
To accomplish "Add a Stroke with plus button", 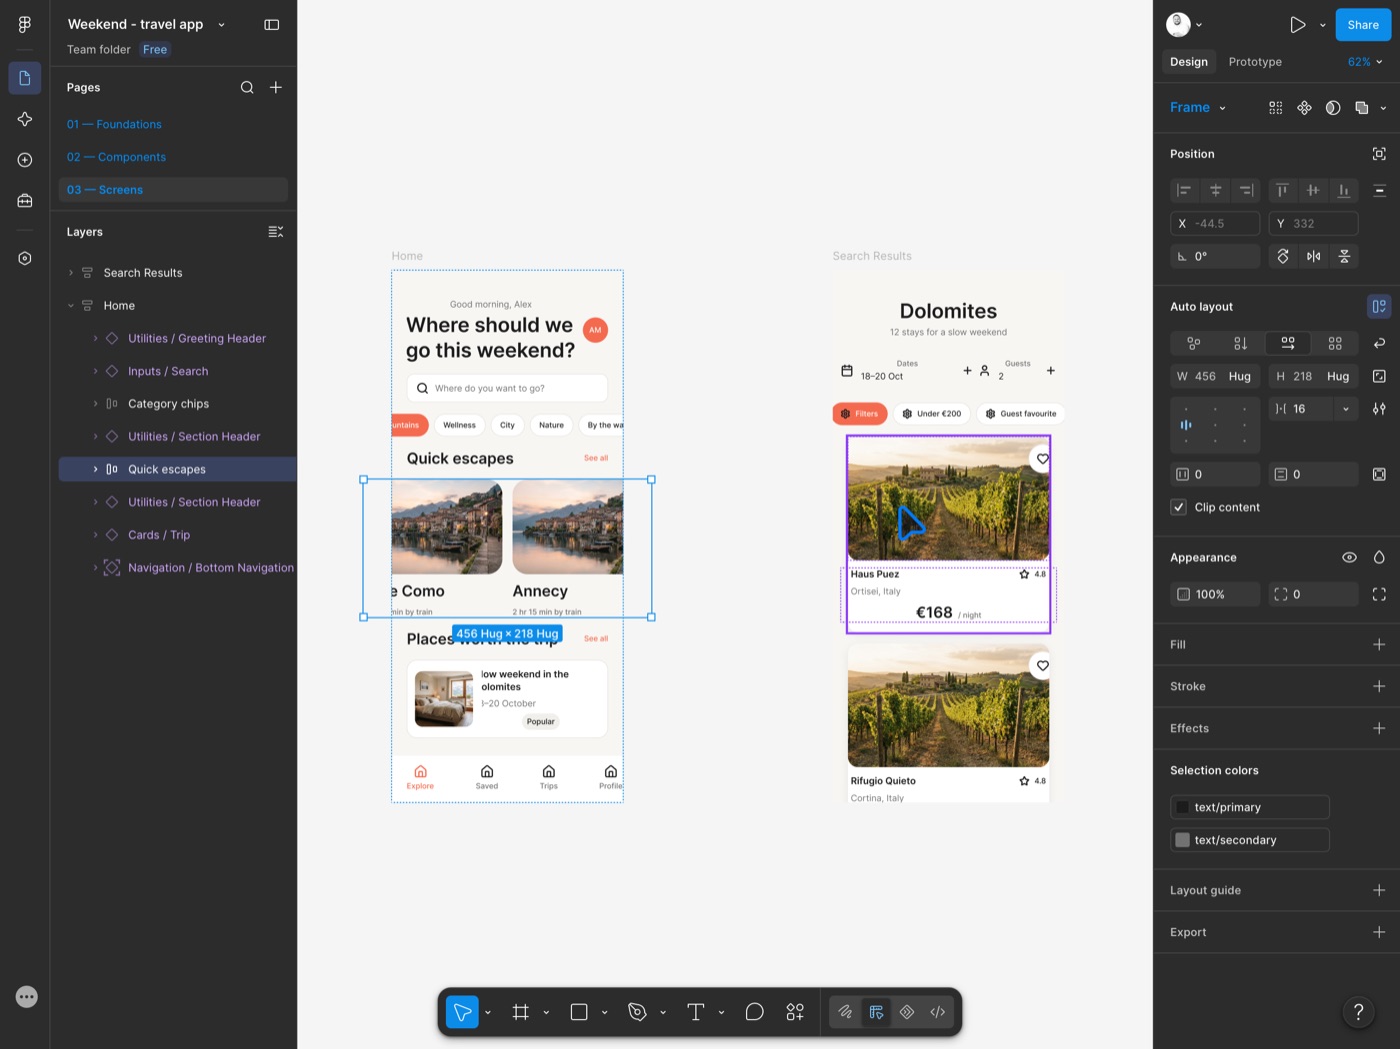I will [1379, 686].
